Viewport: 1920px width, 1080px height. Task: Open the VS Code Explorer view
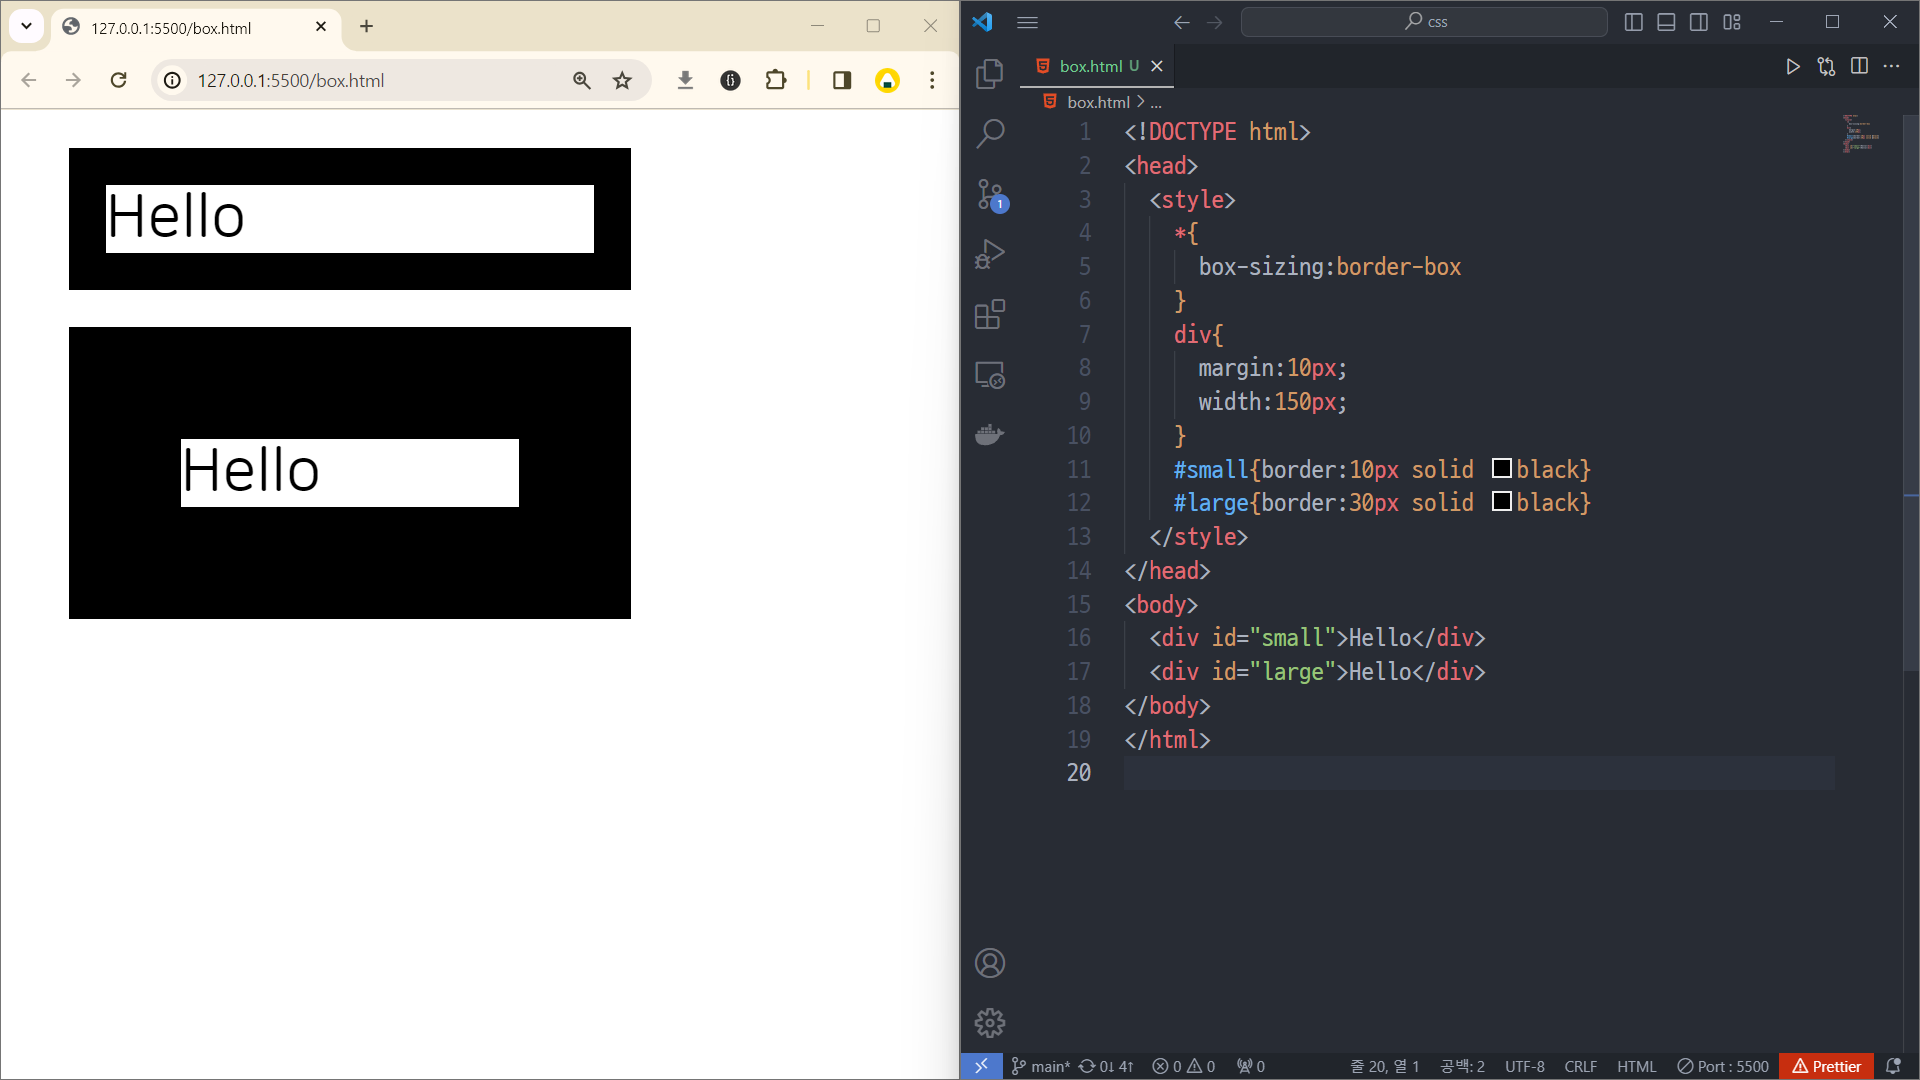[989, 73]
